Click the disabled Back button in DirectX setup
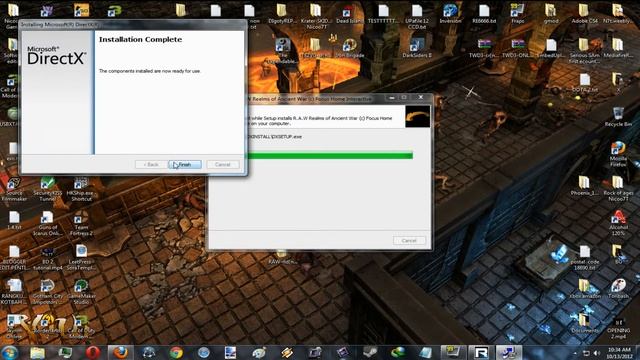640x360 pixels. [x=151, y=164]
